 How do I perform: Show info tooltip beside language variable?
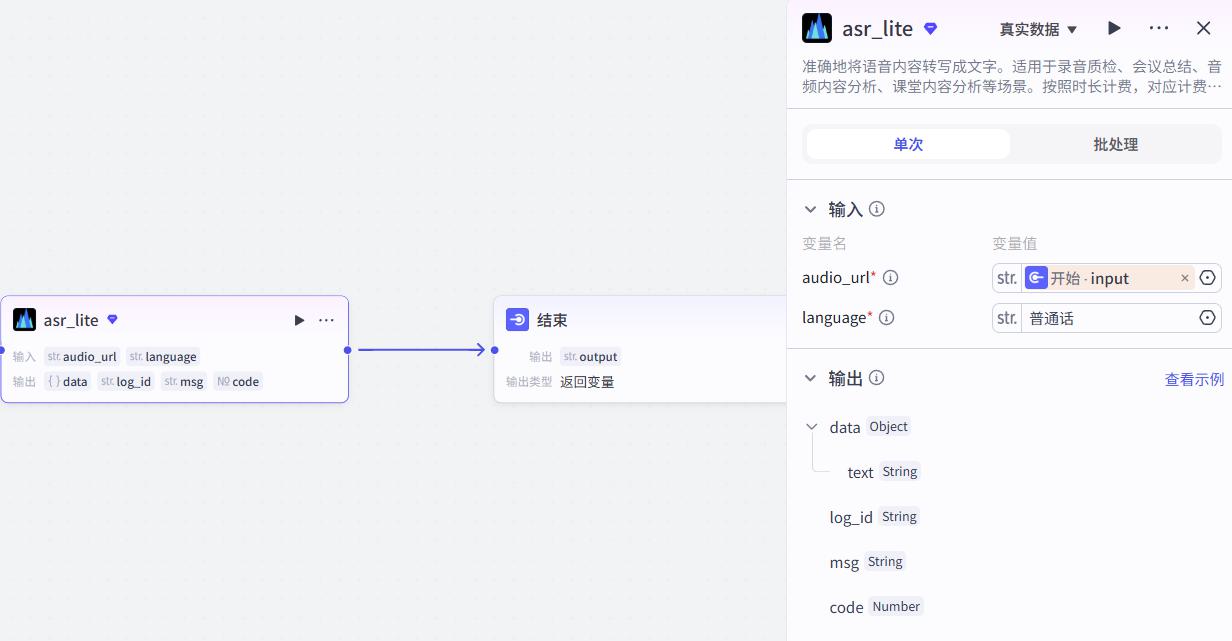(x=886, y=318)
